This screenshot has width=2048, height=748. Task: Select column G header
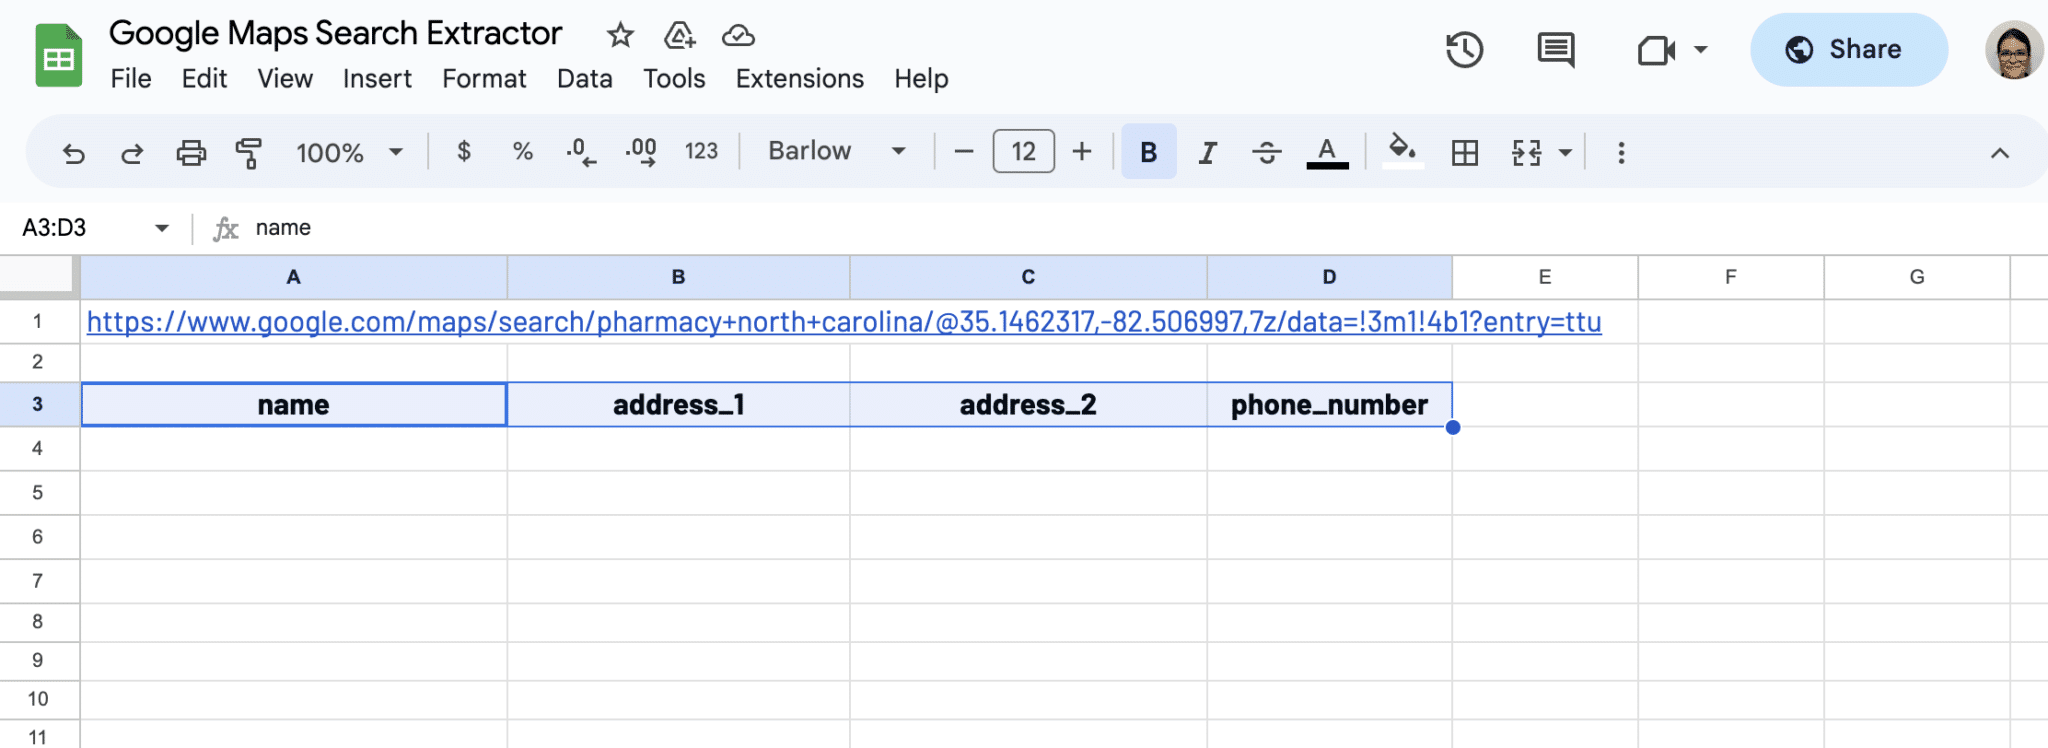tap(1917, 277)
